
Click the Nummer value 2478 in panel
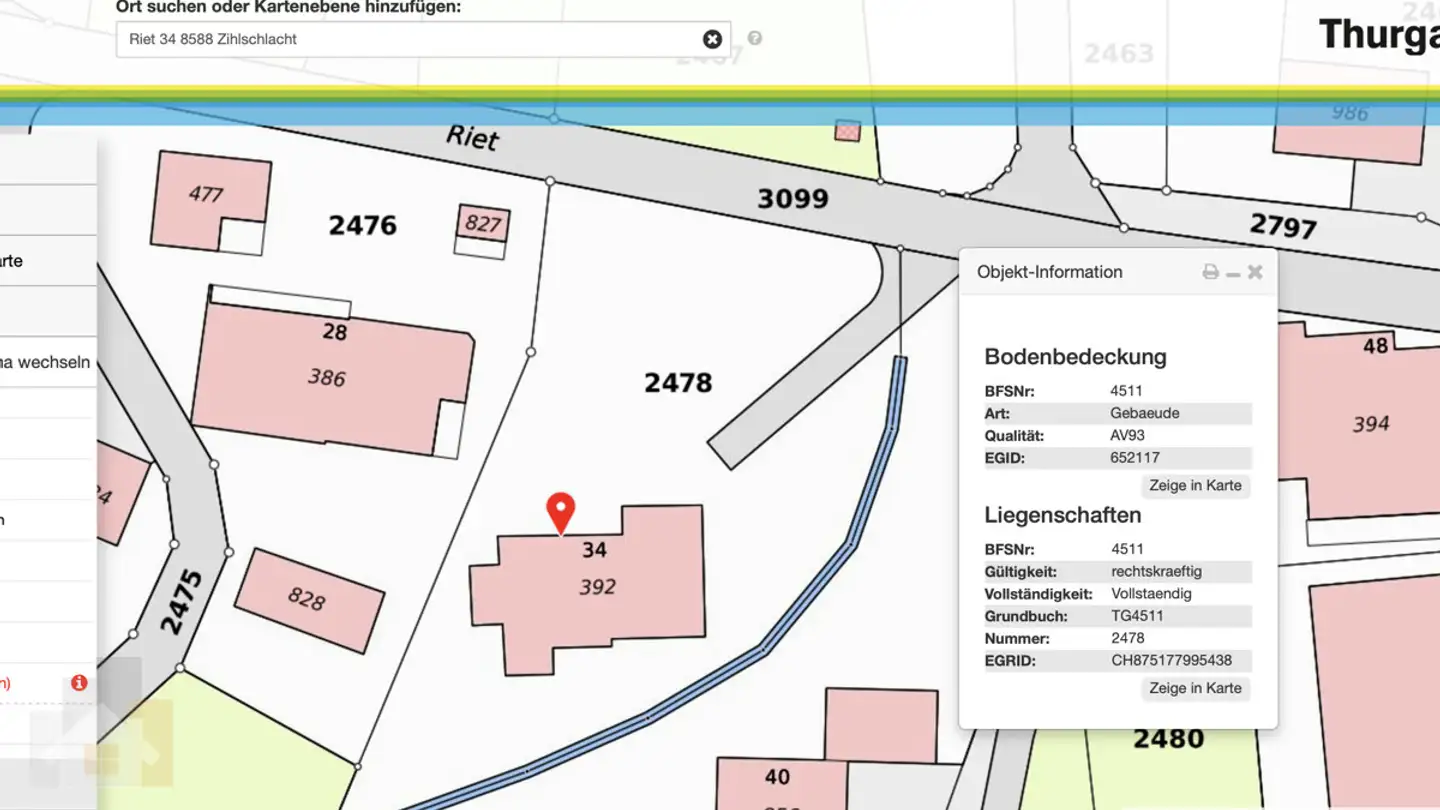1128,638
